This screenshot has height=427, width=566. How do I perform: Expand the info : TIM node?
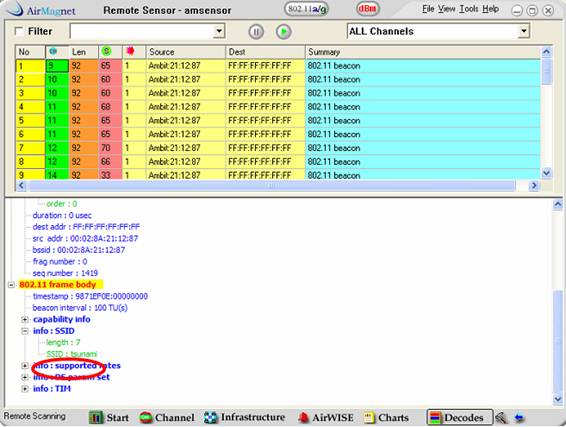(x=25, y=389)
